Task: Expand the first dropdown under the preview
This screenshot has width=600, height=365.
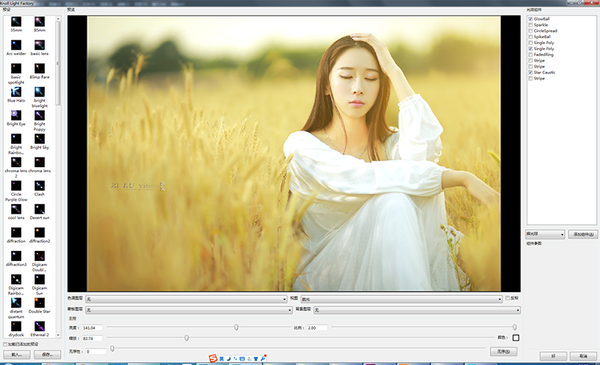Action: point(186,299)
